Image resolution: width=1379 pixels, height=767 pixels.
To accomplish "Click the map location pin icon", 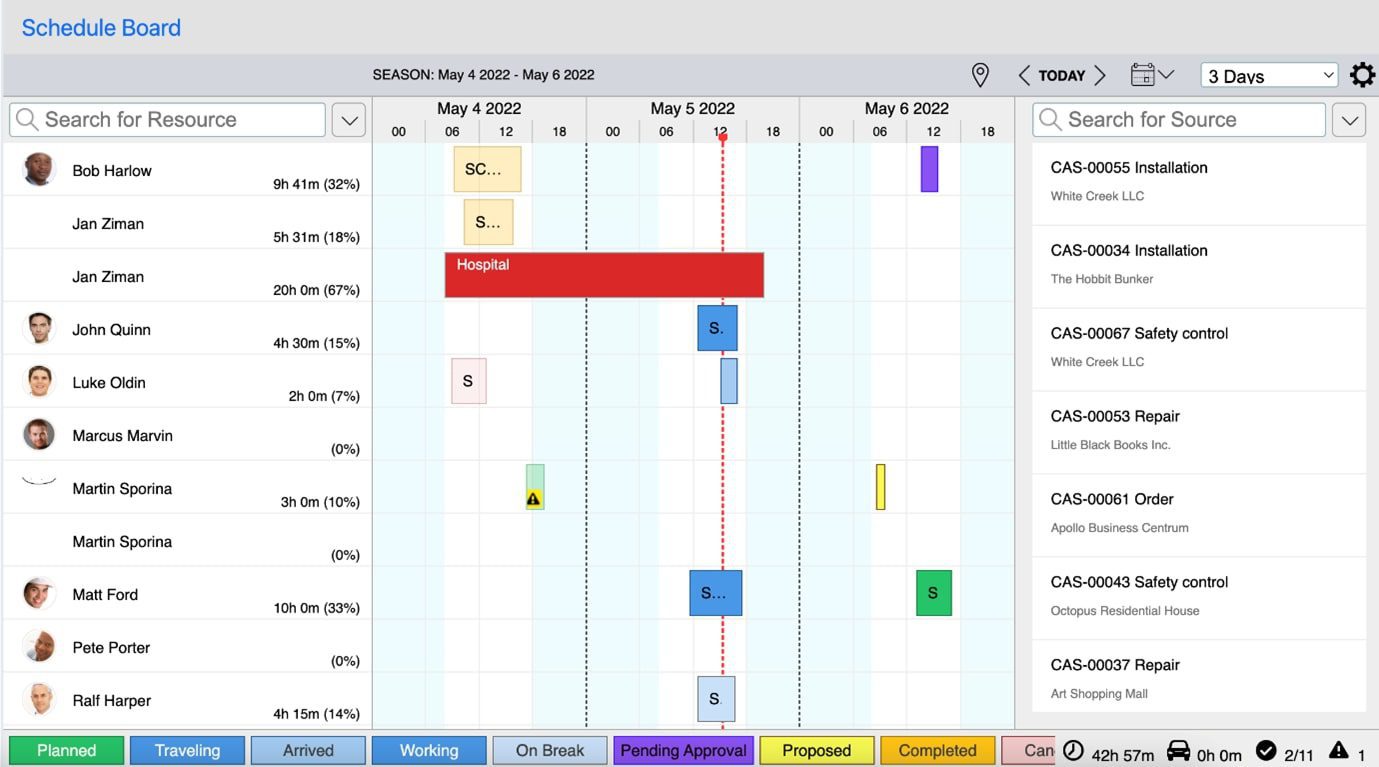I will coord(980,75).
